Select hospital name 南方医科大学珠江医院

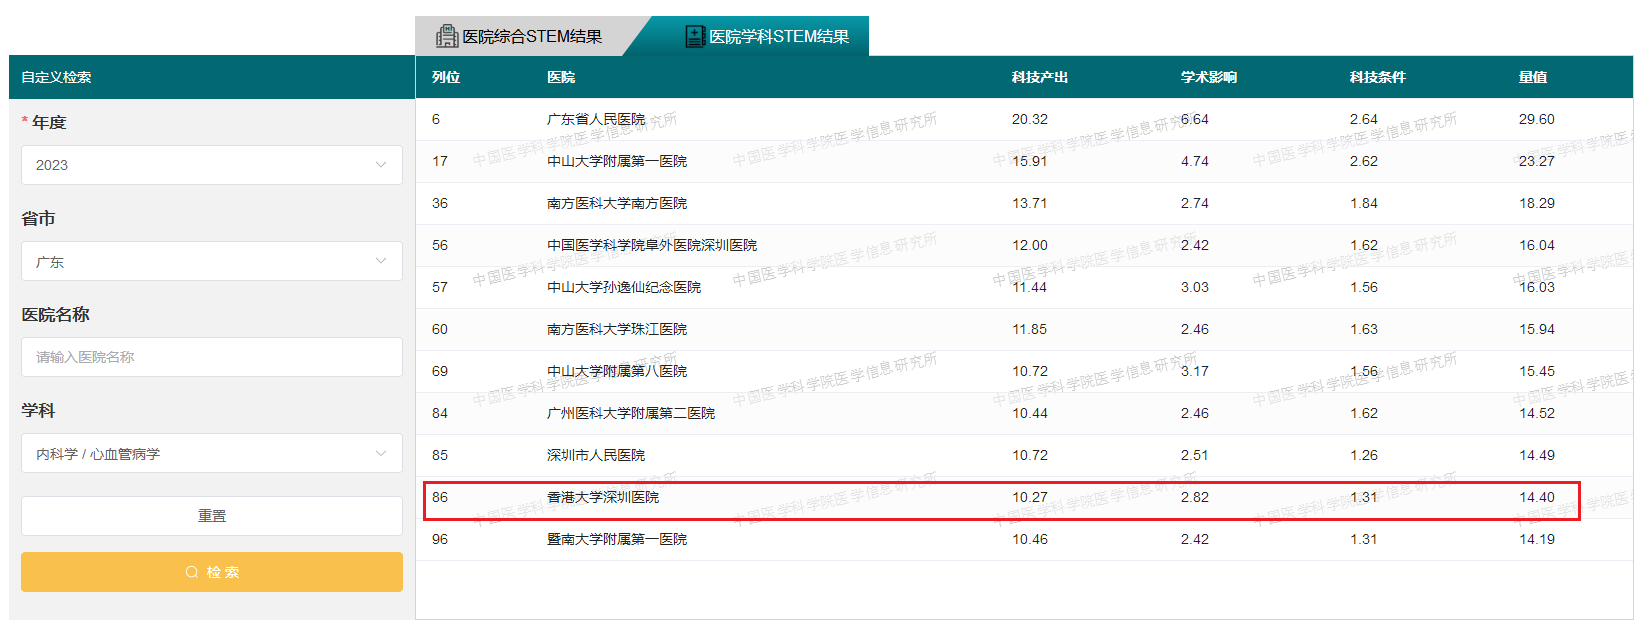(617, 329)
